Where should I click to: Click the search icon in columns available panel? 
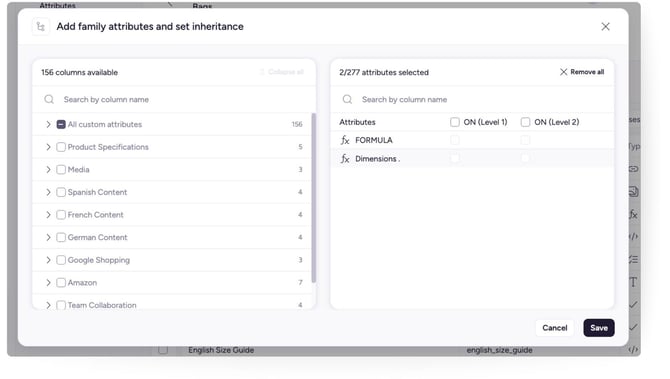(x=49, y=100)
